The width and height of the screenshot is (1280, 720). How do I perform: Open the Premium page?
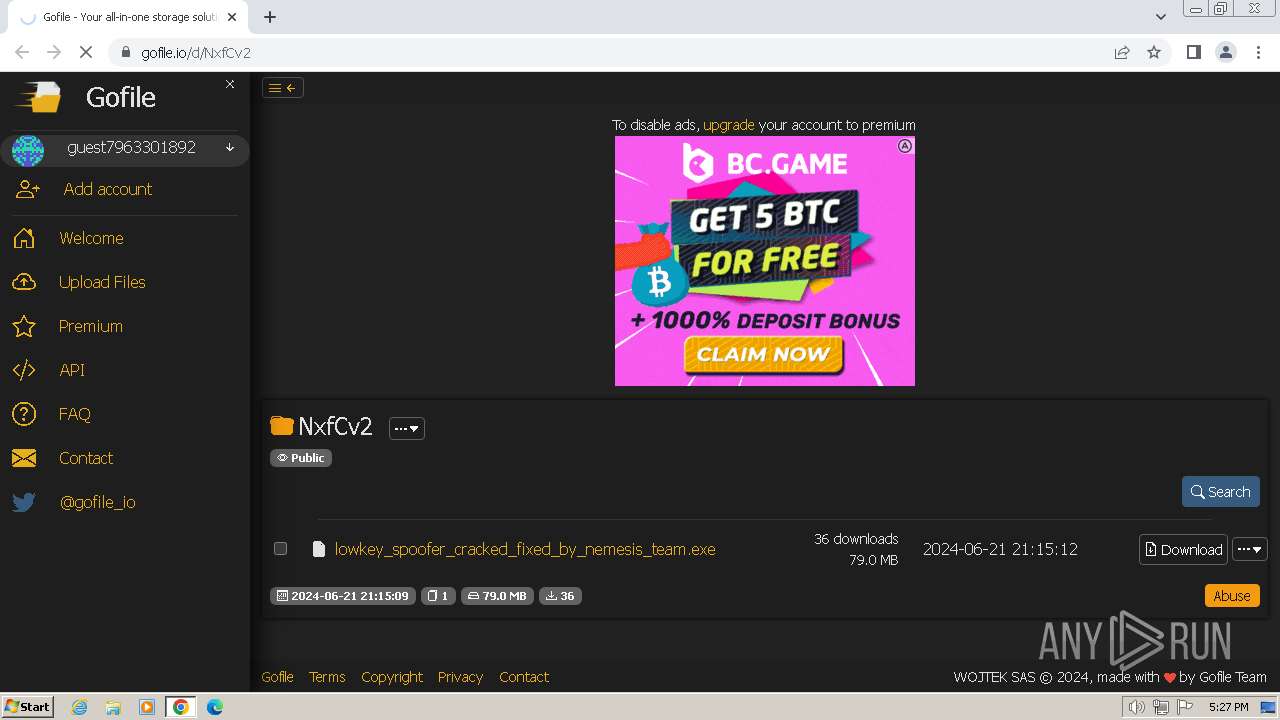click(91, 326)
